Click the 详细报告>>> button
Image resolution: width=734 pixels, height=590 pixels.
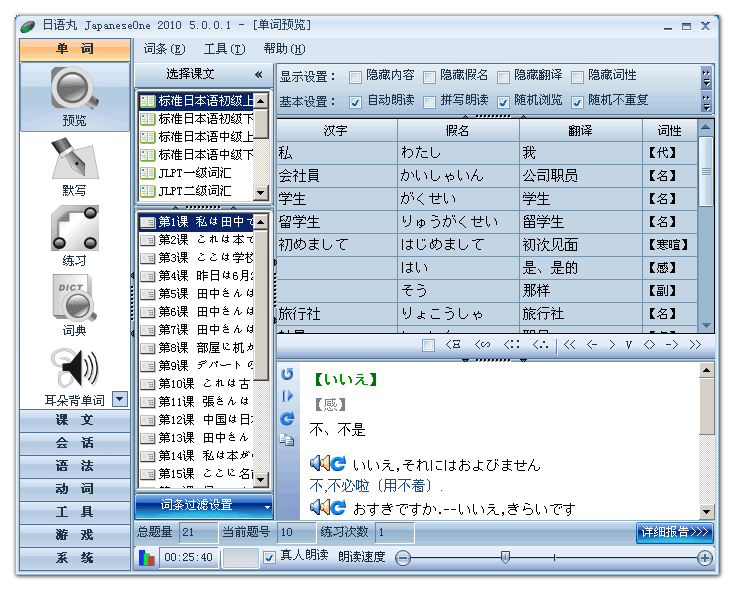point(674,532)
